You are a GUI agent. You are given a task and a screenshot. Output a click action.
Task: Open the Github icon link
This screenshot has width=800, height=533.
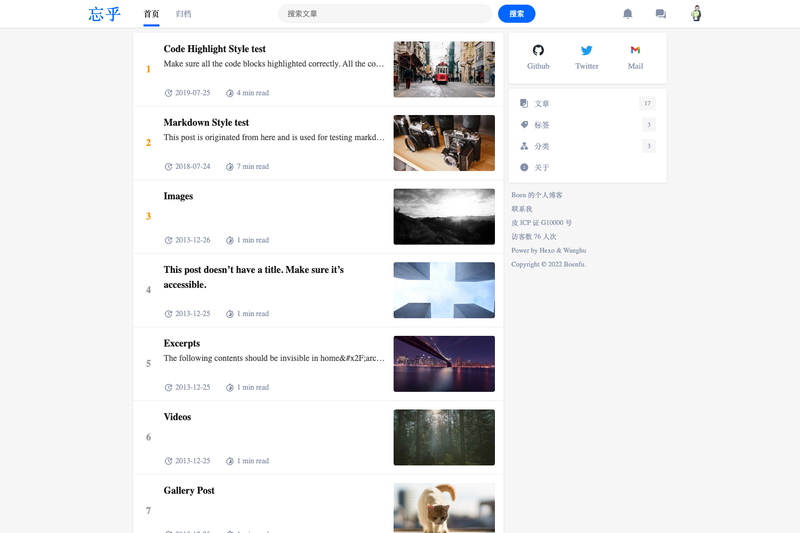[538, 50]
